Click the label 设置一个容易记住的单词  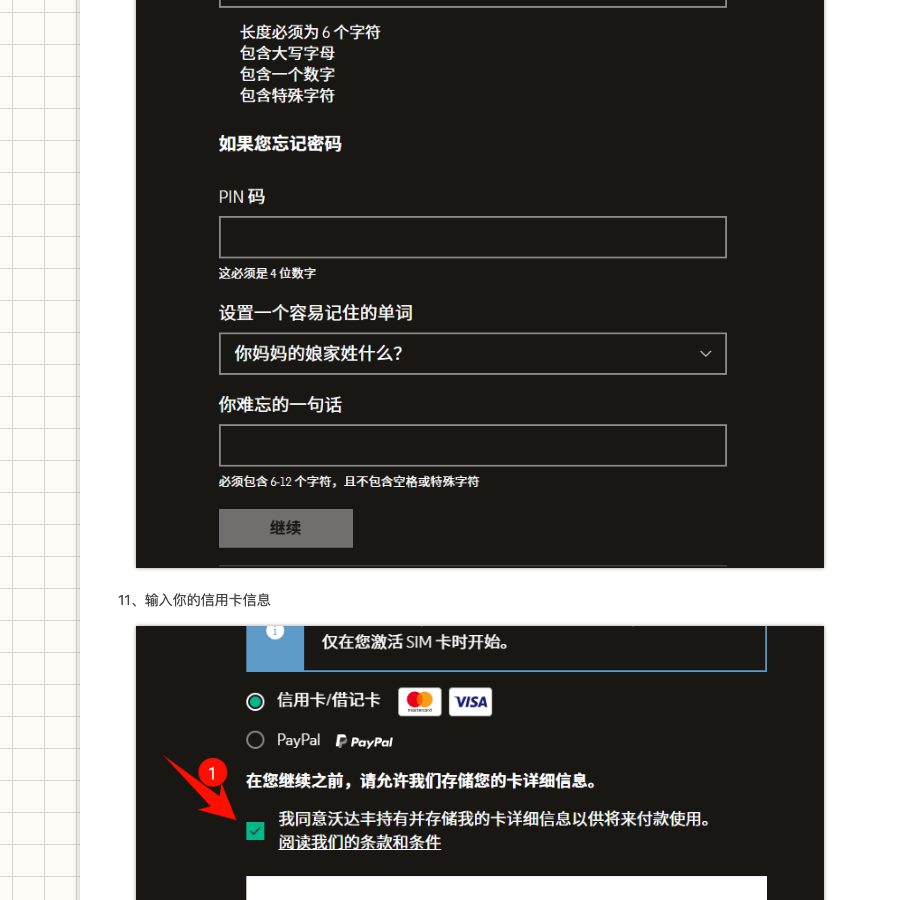tap(316, 313)
